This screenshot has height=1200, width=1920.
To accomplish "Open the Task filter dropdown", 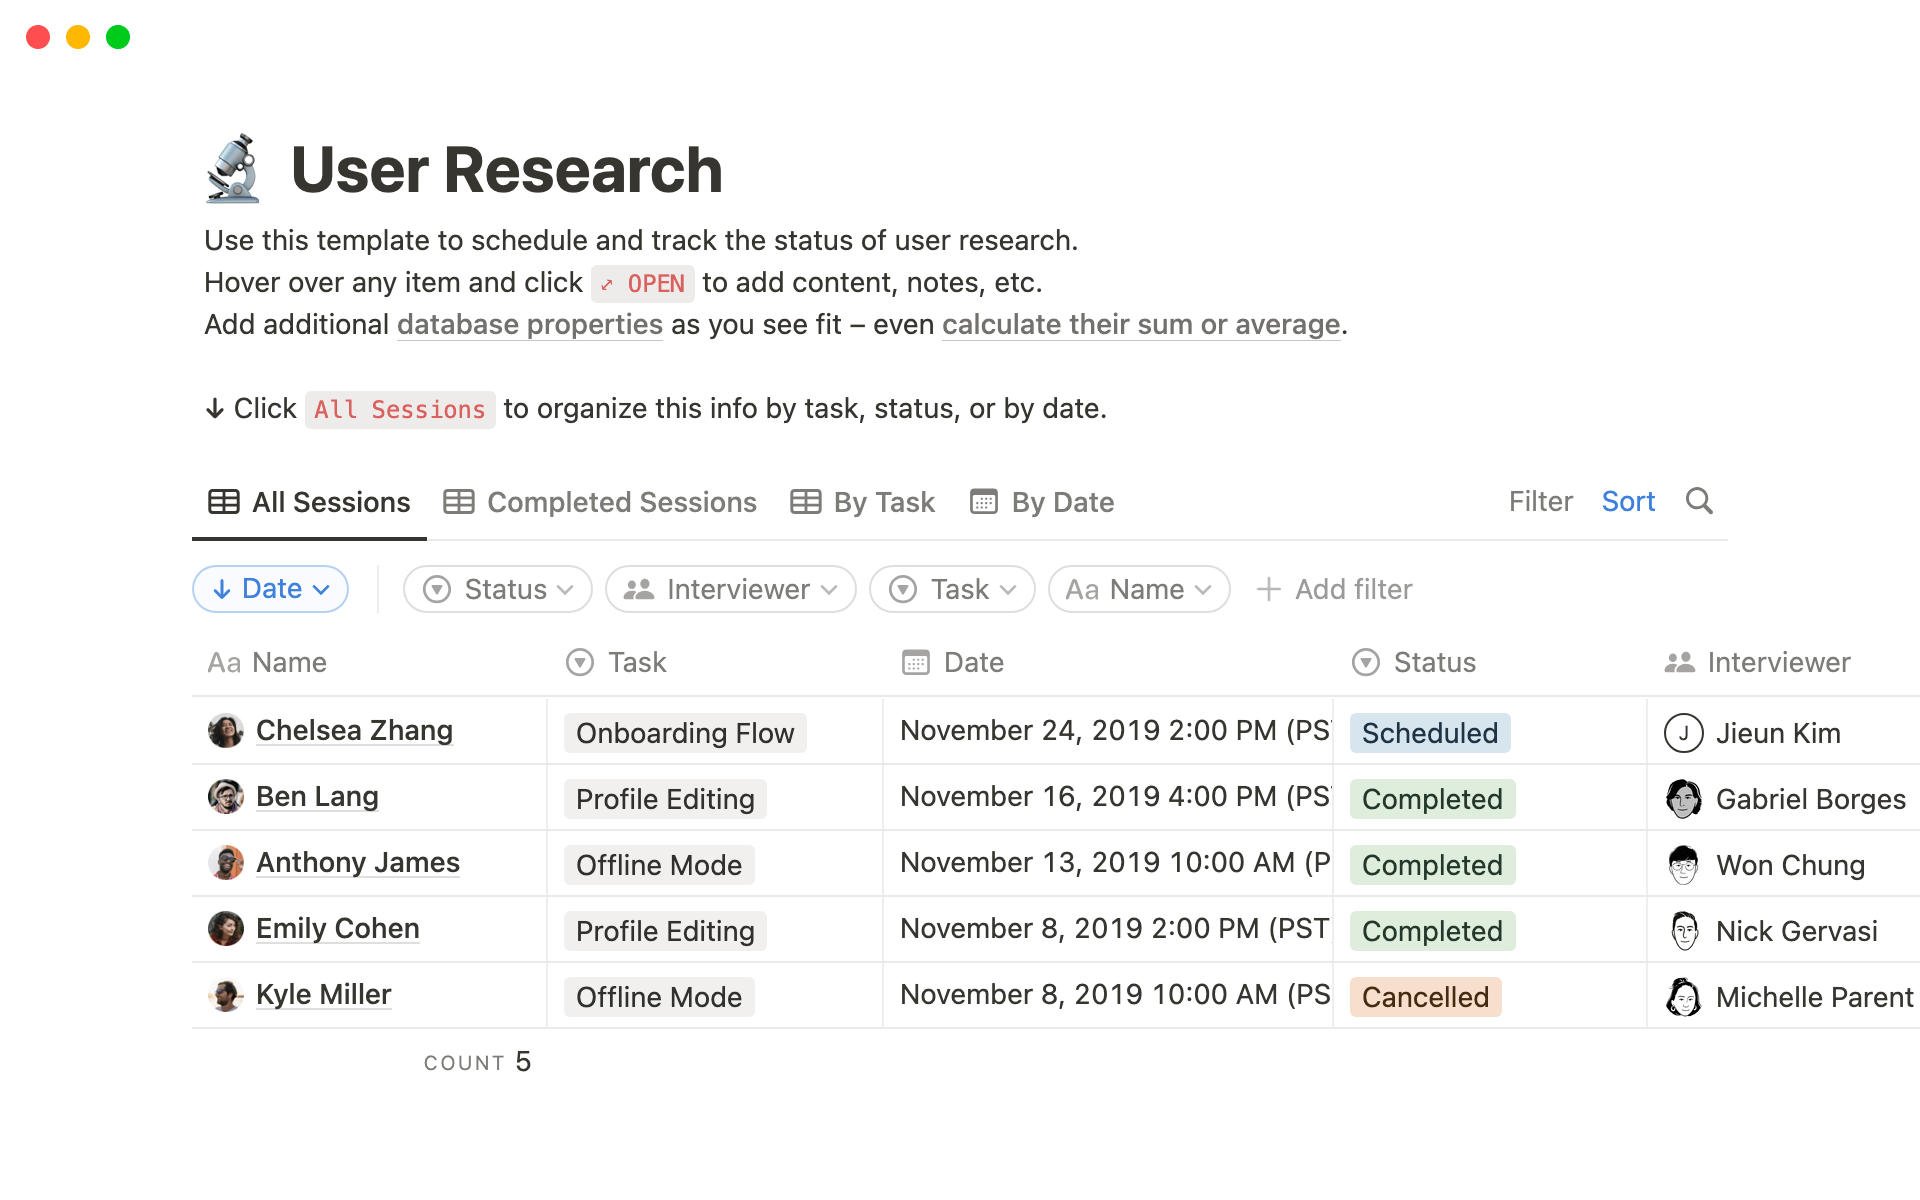I will [x=951, y=589].
